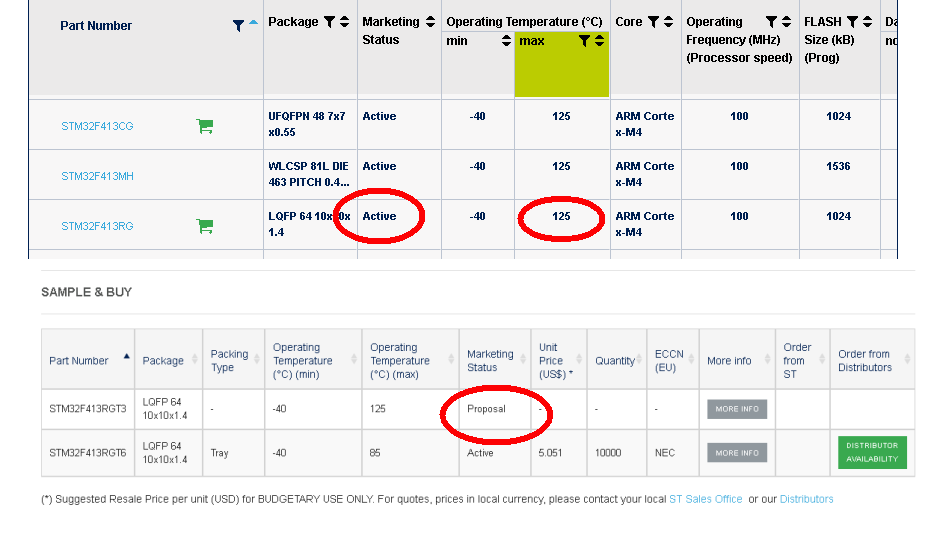Click the cart icon for STM32F413RG
This screenshot has width=926, height=543.
pyautogui.click(x=205, y=226)
